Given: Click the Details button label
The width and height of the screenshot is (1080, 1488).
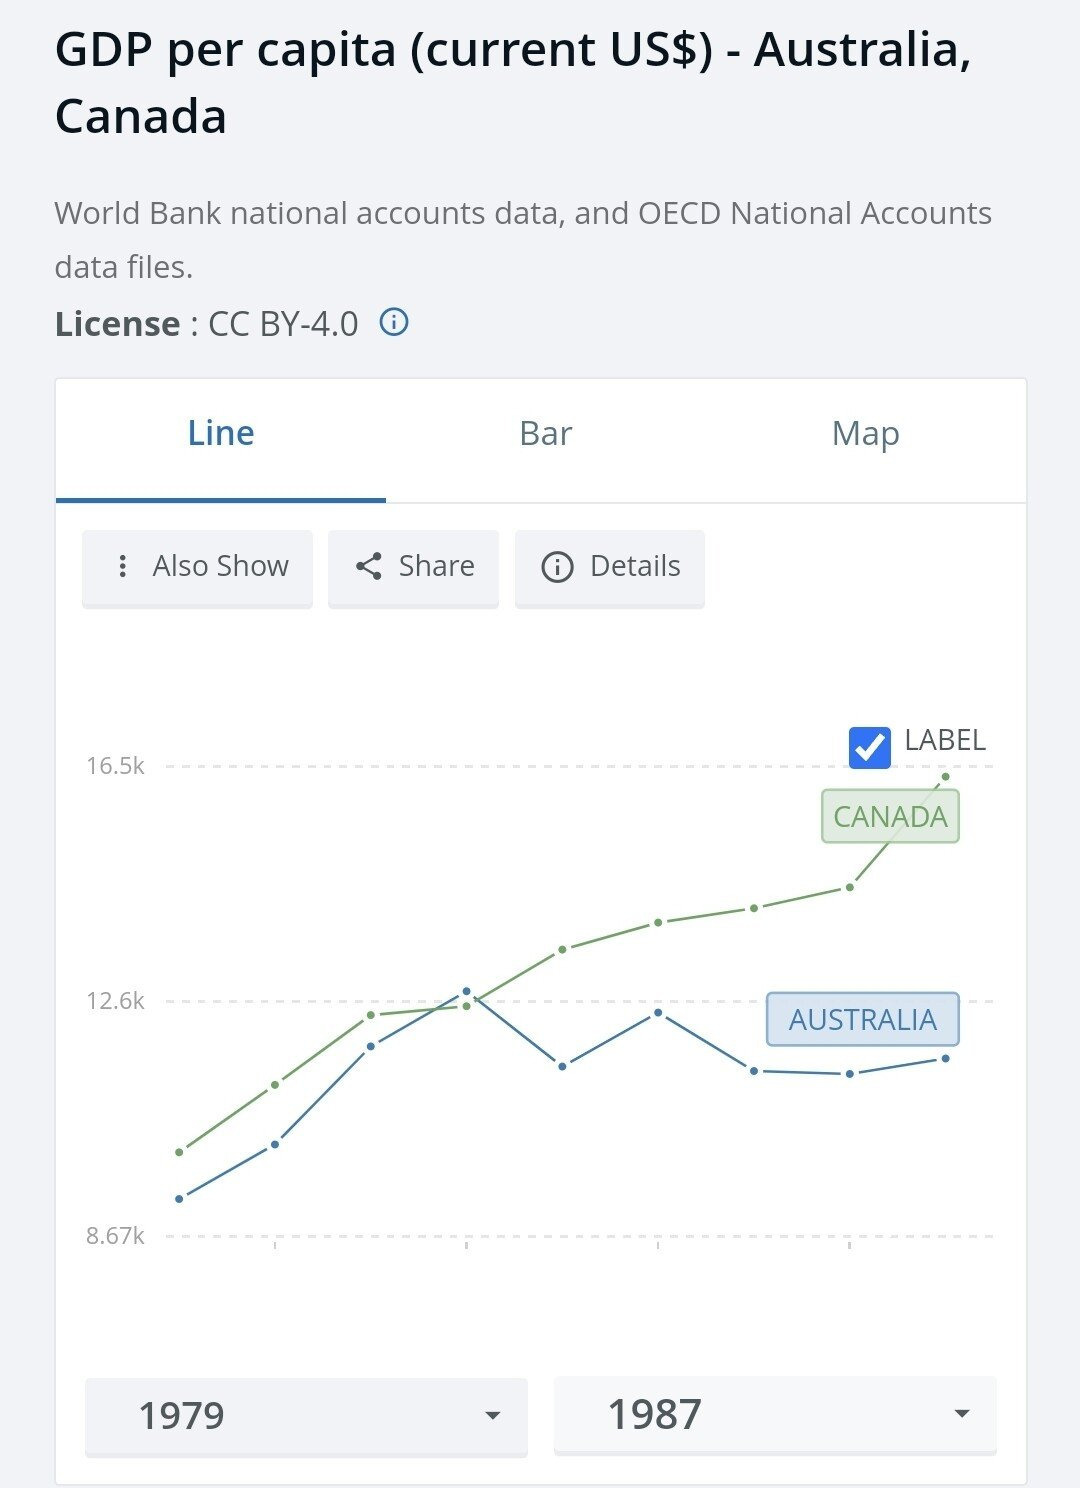Looking at the screenshot, I should (x=635, y=567).
